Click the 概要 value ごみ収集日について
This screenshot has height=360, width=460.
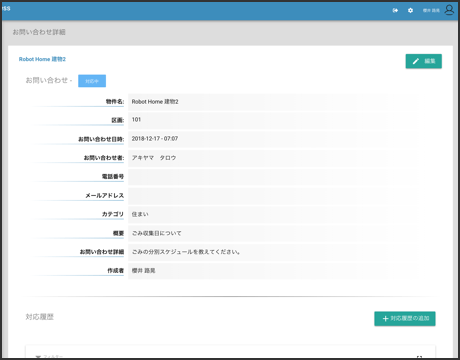coord(156,233)
